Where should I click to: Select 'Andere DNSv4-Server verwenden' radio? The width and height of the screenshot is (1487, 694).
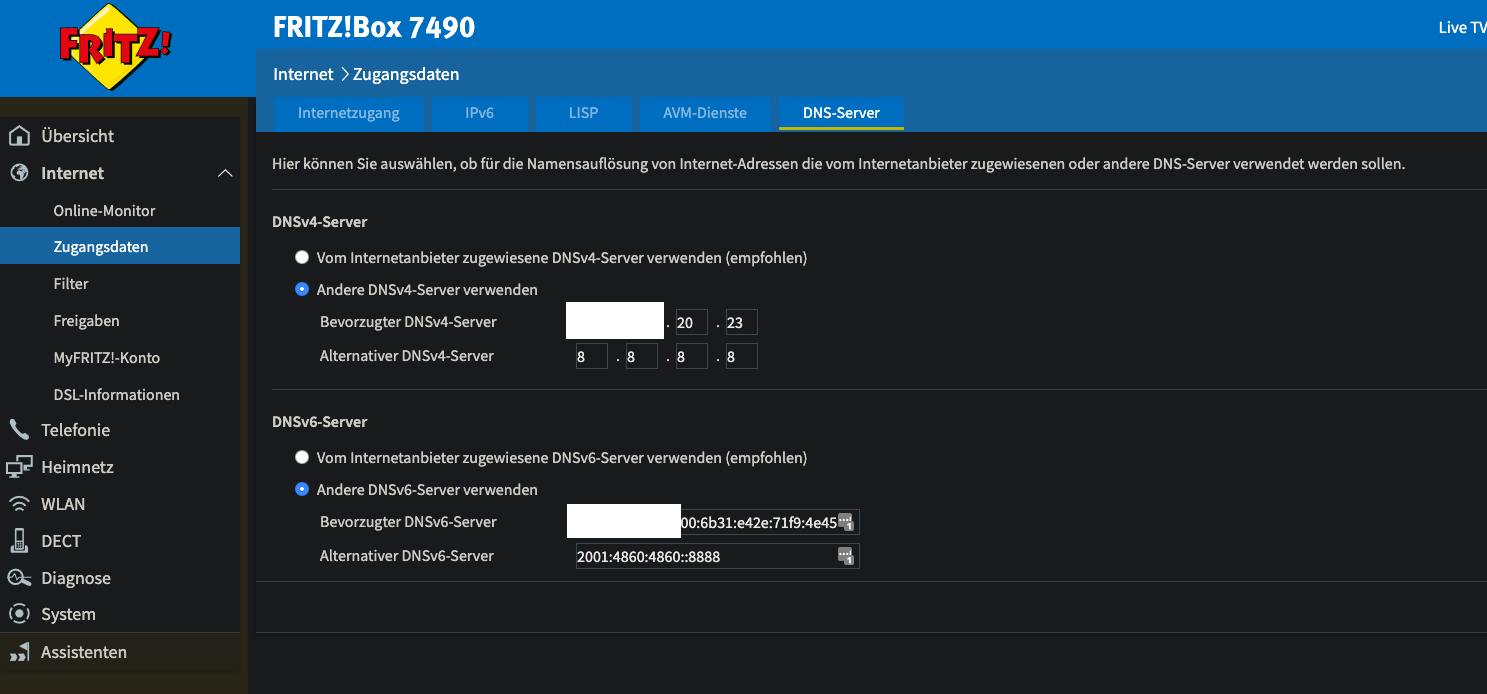pos(302,290)
